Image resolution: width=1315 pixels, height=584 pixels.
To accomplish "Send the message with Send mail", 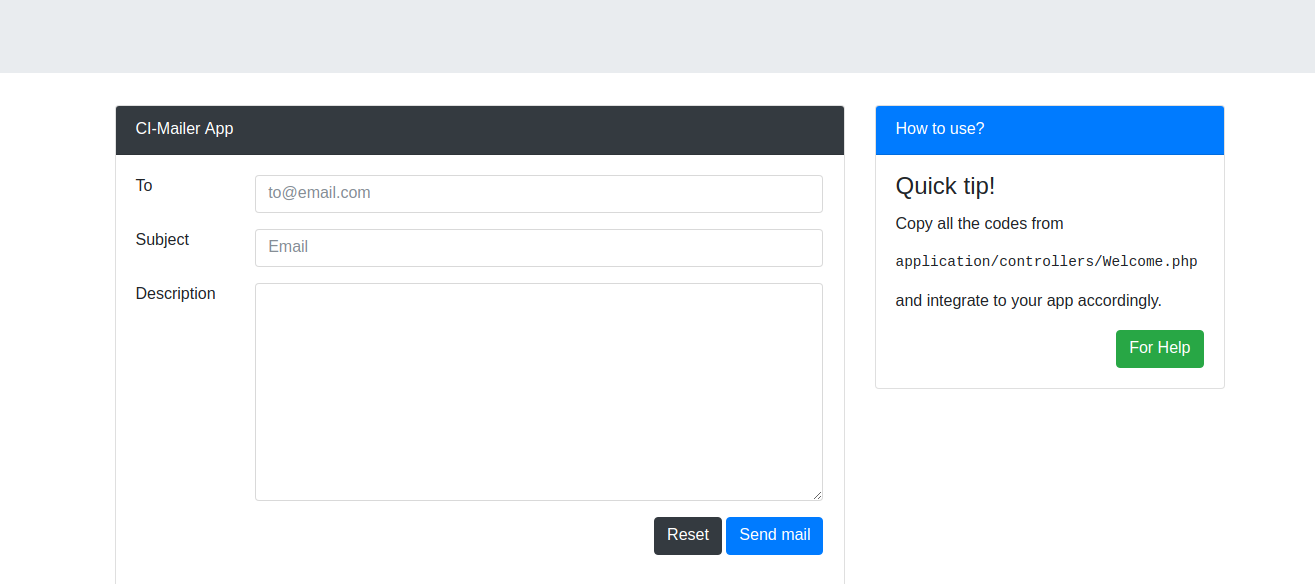I will [x=774, y=536].
